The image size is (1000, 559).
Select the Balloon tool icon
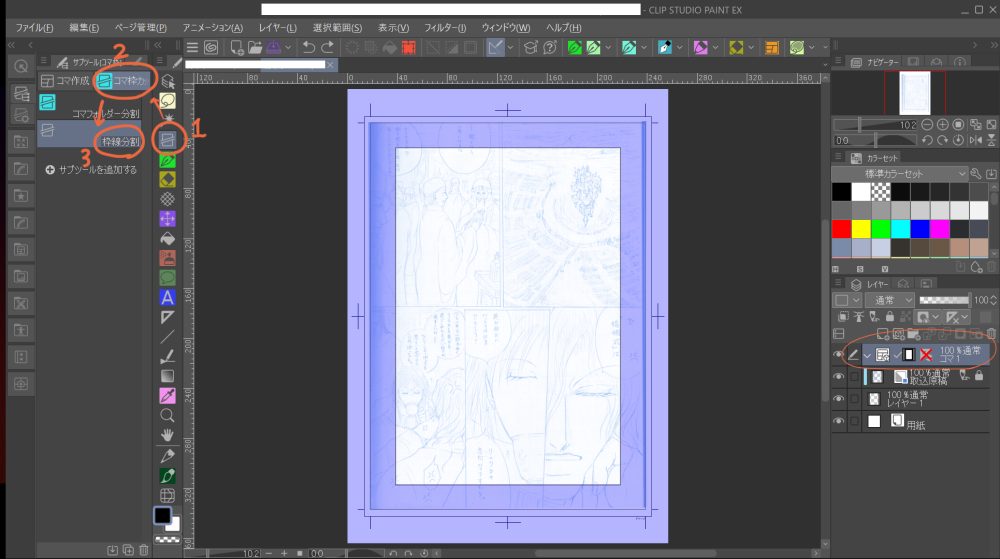coord(168,101)
